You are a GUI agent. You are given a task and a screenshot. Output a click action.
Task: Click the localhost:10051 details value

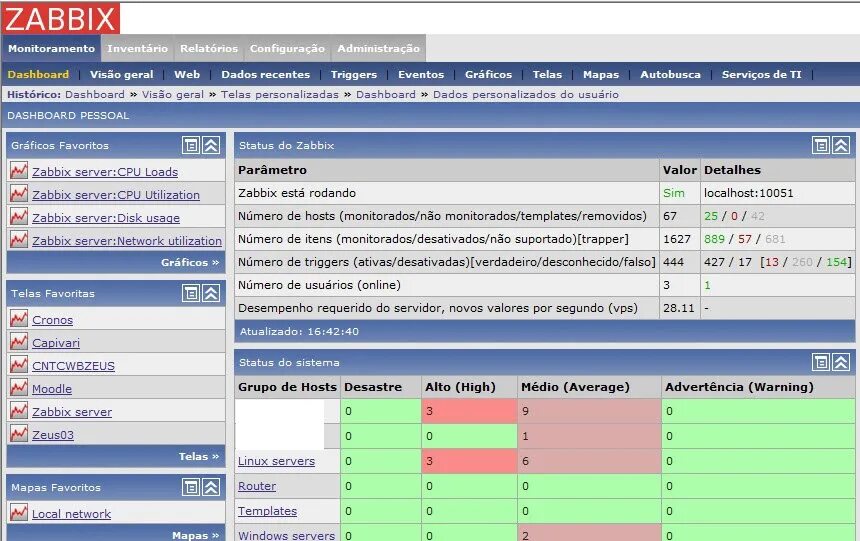point(749,193)
